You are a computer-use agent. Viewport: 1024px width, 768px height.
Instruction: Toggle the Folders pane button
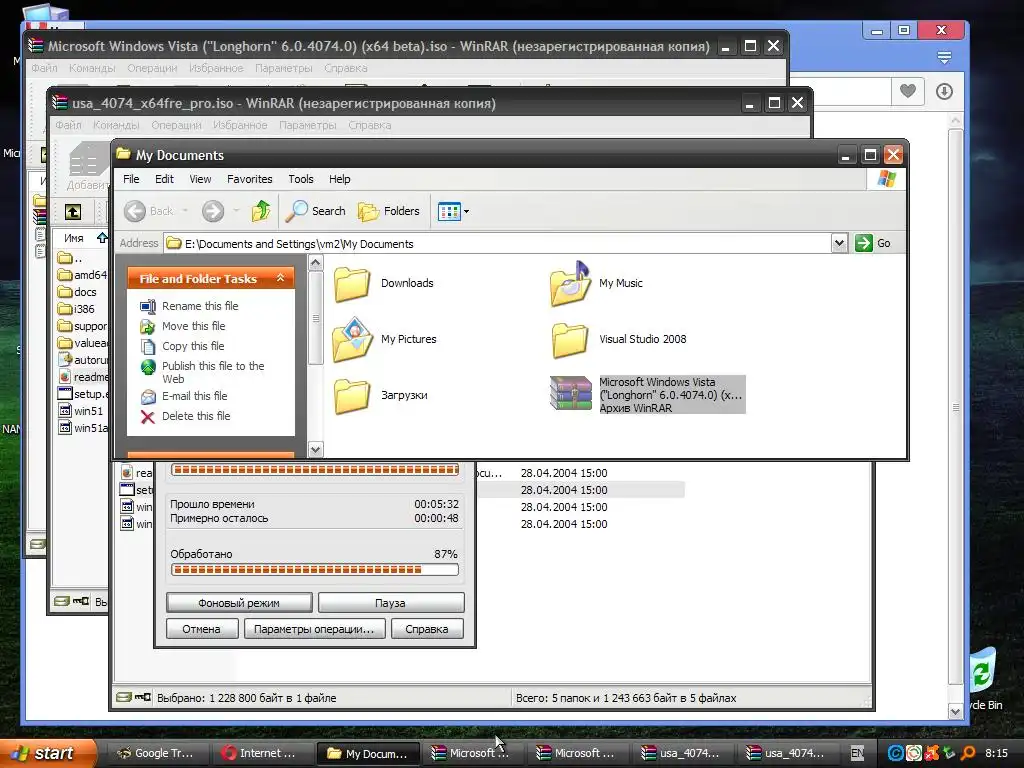389,211
